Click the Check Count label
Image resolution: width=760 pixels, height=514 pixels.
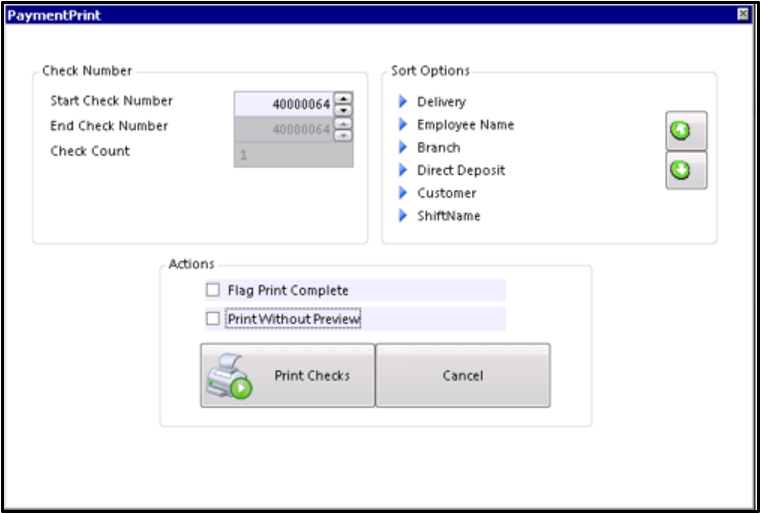(x=90, y=151)
